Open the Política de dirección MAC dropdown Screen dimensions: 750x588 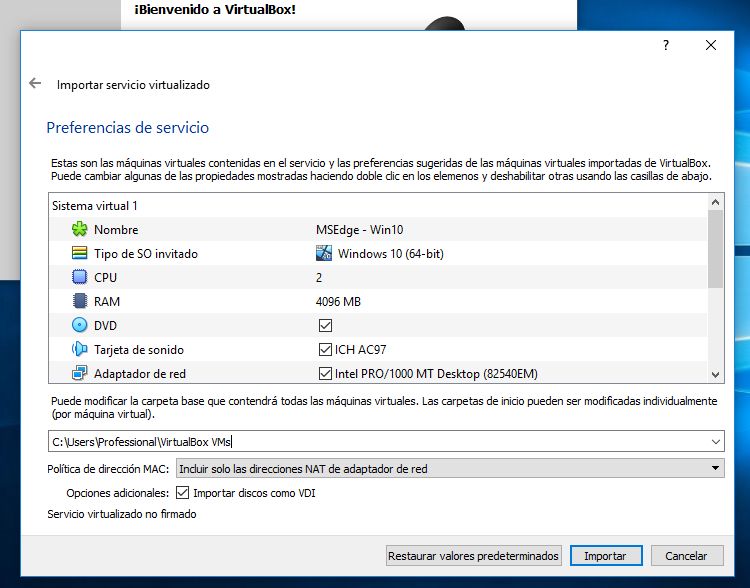click(450, 468)
